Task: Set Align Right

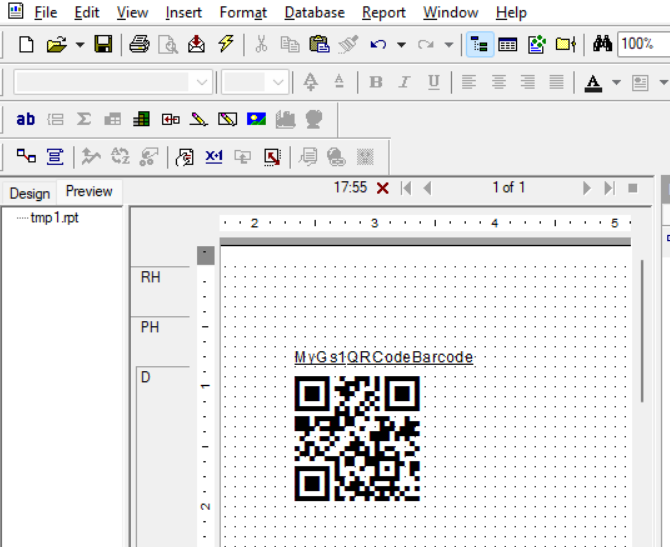Action: 527,82
